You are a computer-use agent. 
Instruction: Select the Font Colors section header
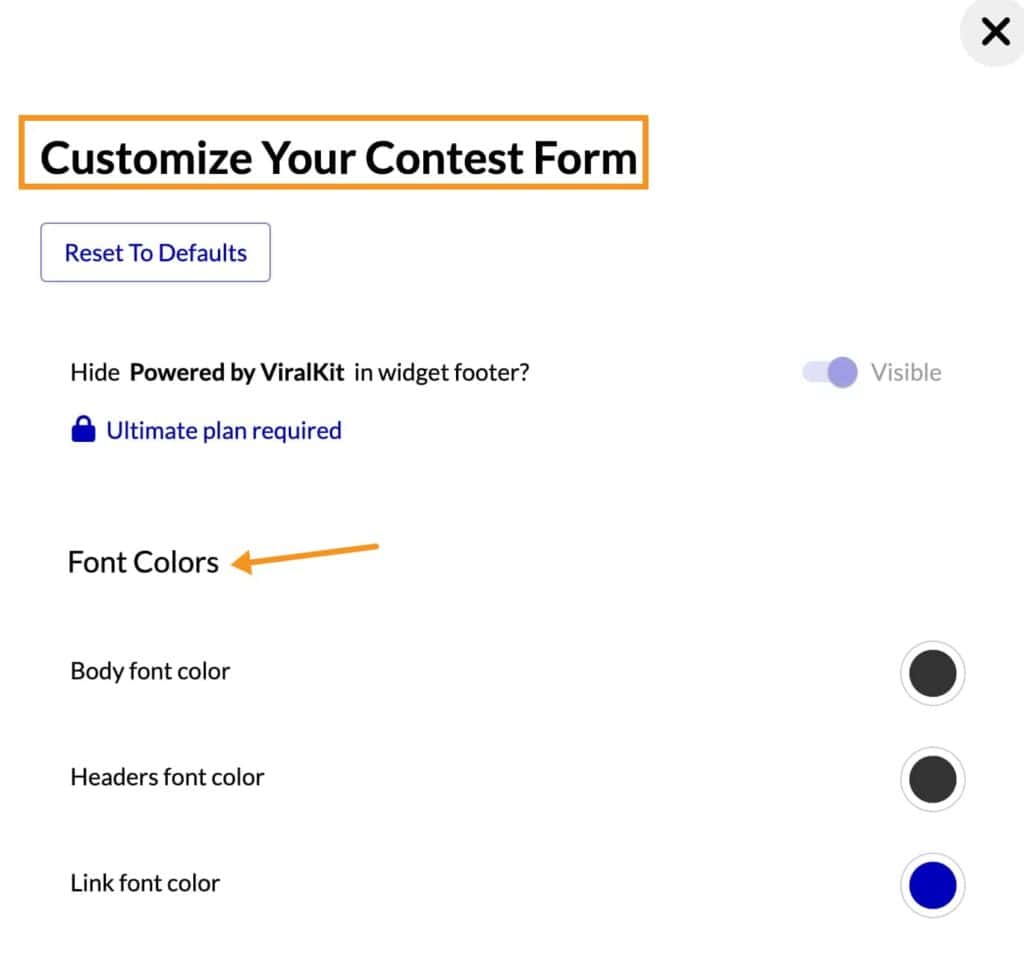tap(143, 562)
